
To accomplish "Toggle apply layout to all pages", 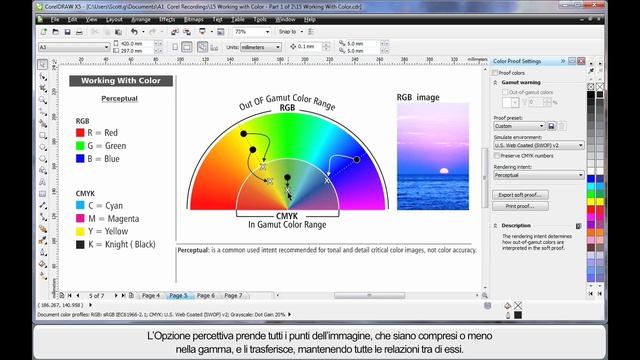I will (x=202, y=47).
